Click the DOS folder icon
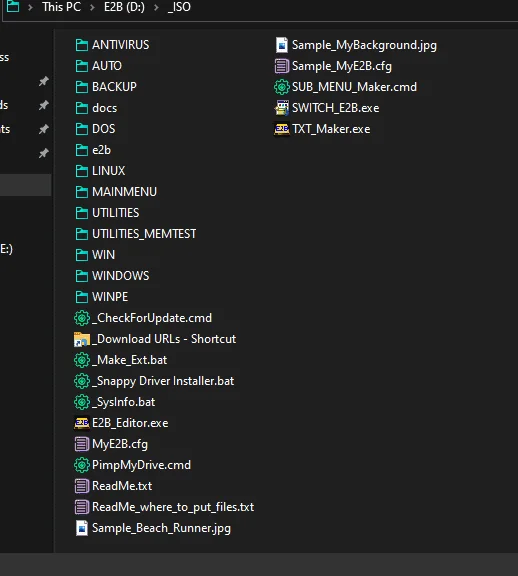This screenshot has width=518, height=576. click(82, 129)
